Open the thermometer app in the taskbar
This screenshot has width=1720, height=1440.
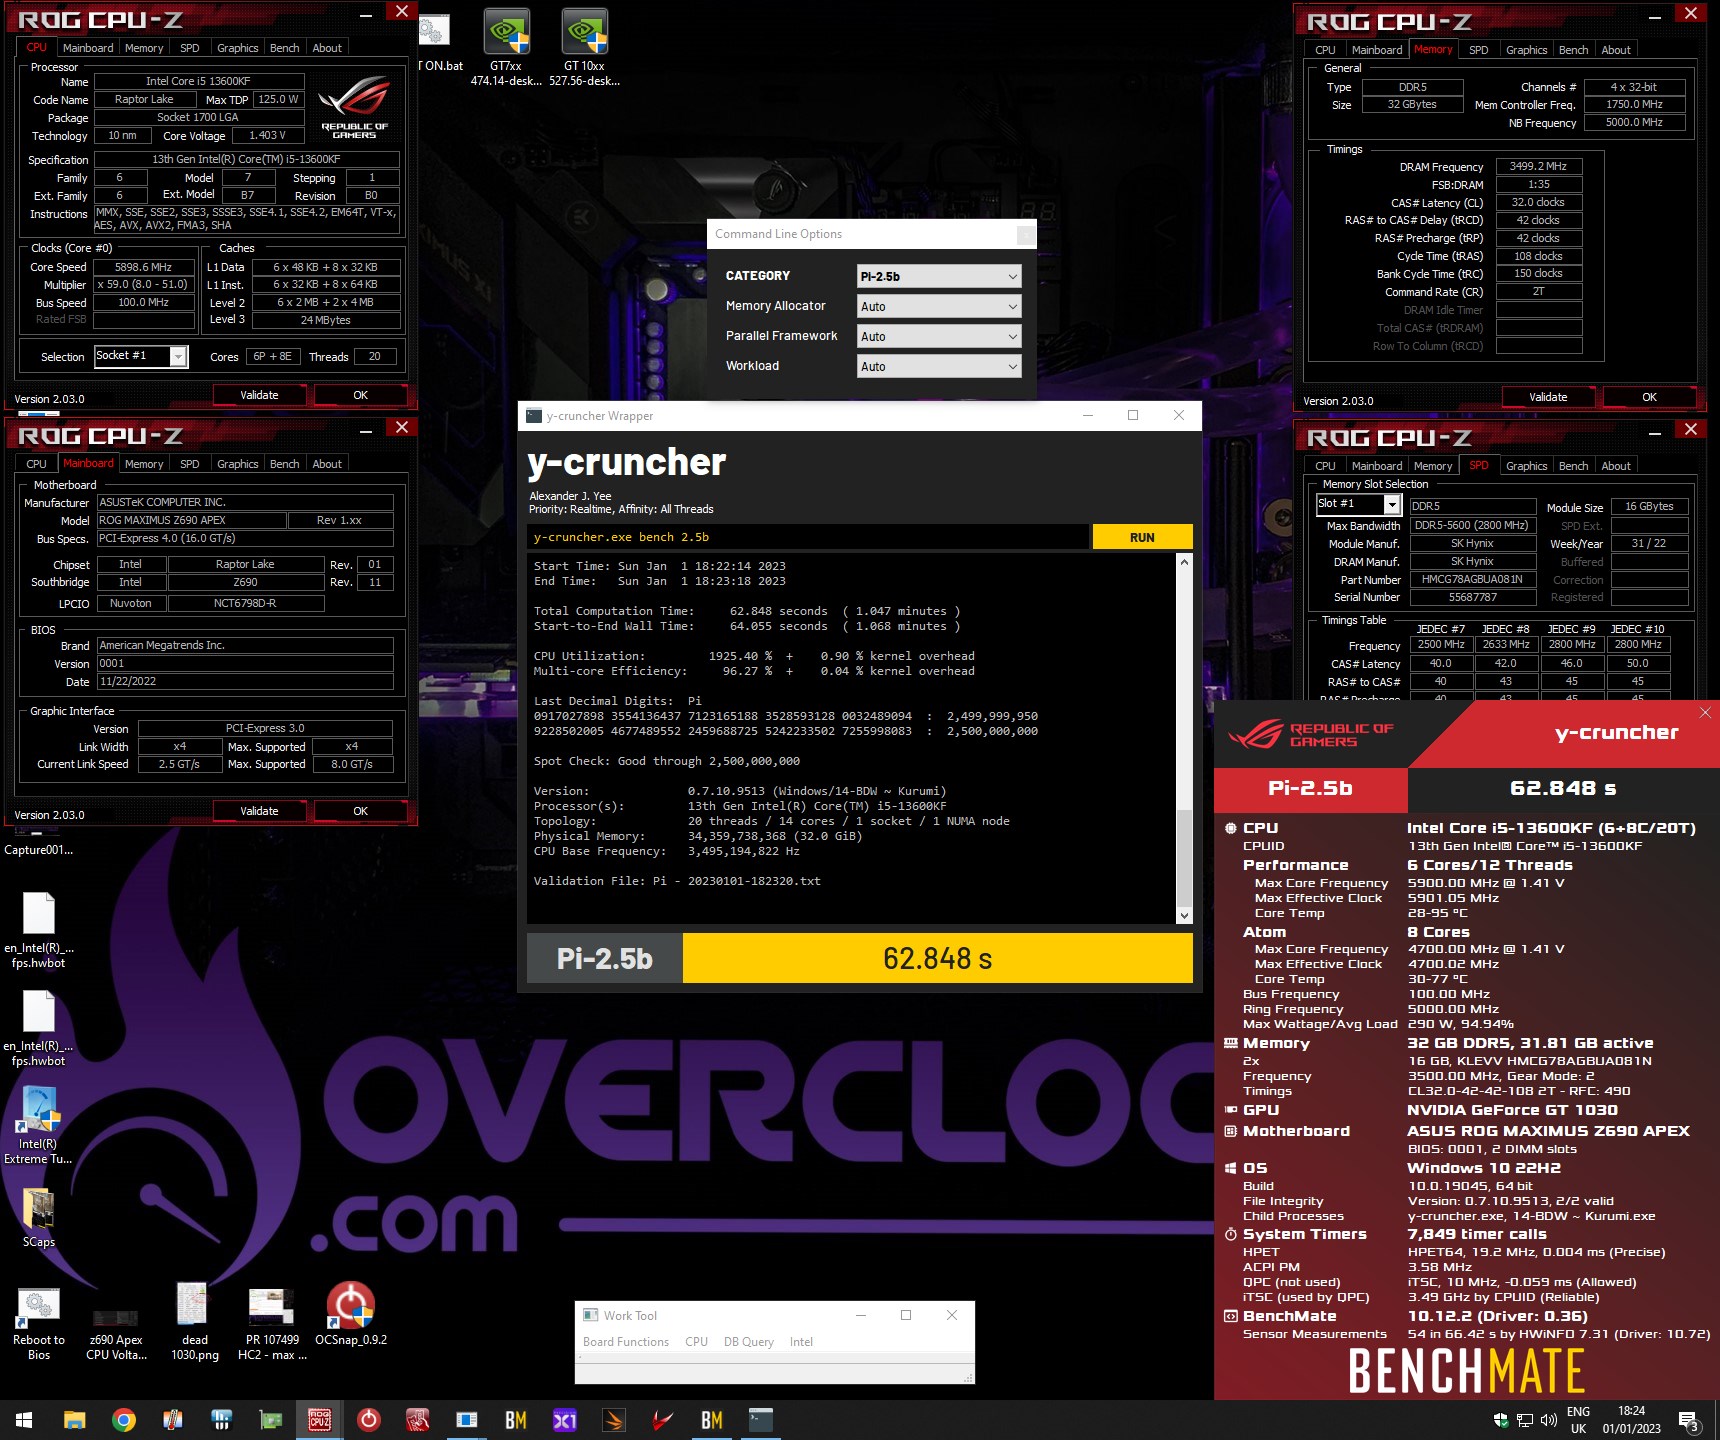pyautogui.click(x=173, y=1420)
